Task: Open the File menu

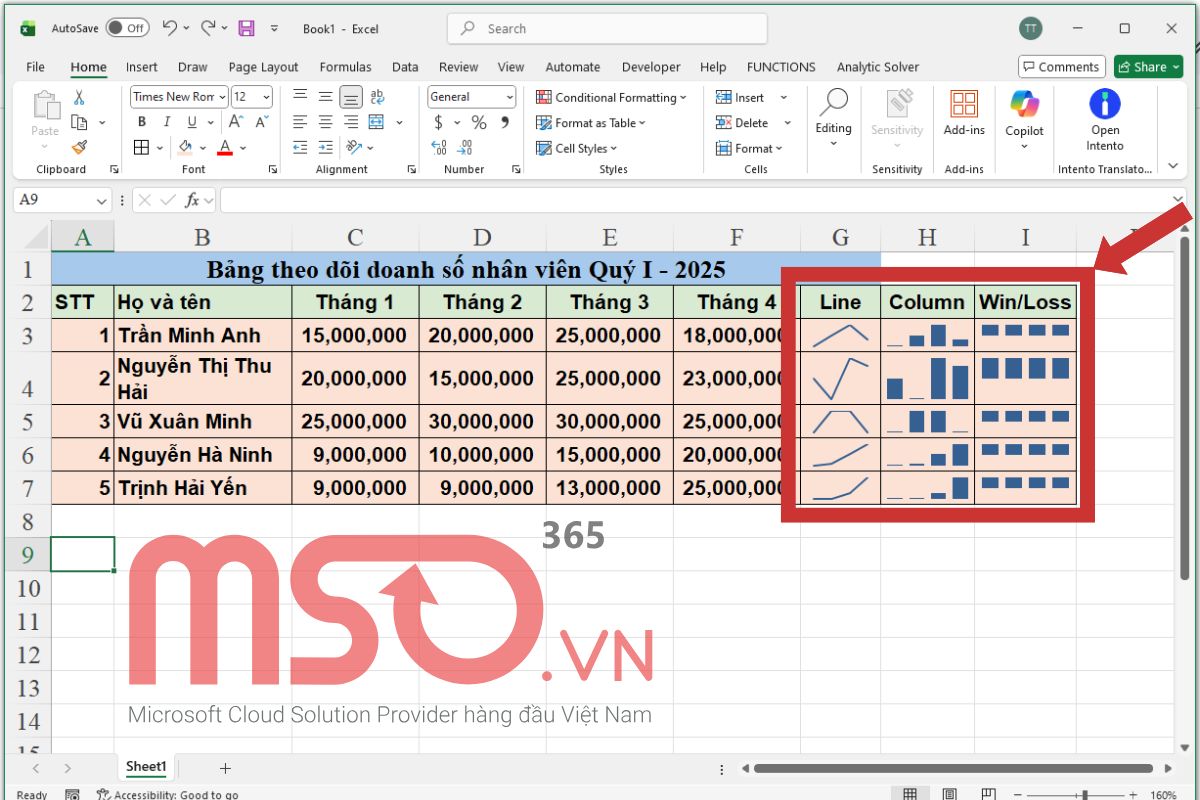Action: (x=35, y=67)
